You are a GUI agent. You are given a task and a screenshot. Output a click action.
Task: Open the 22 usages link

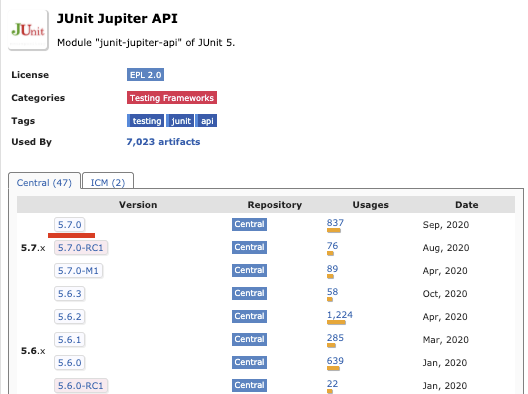click(332, 384)
